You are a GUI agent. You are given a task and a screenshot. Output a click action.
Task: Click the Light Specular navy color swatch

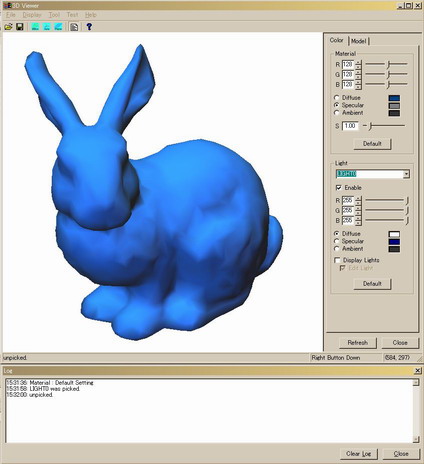pos(394,242)
